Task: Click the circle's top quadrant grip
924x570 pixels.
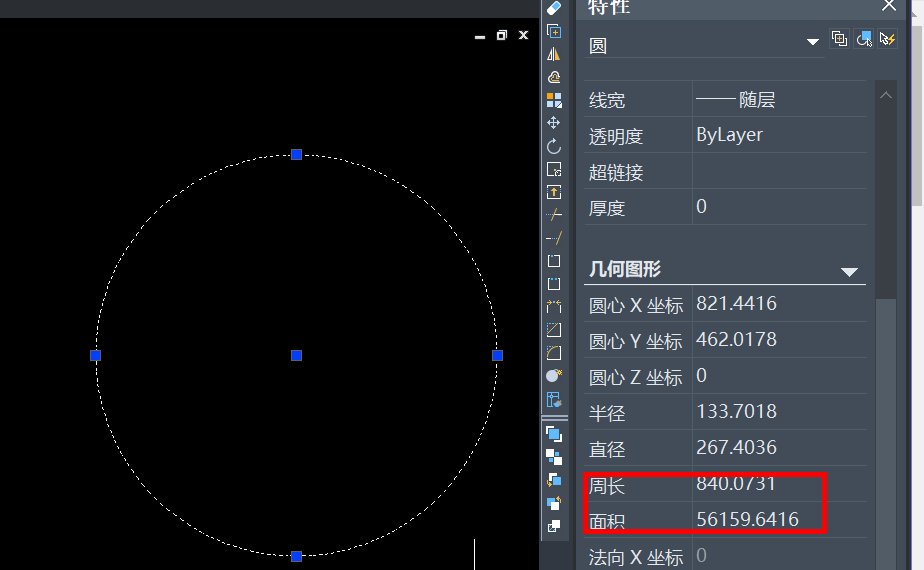Action: [296, 154]
